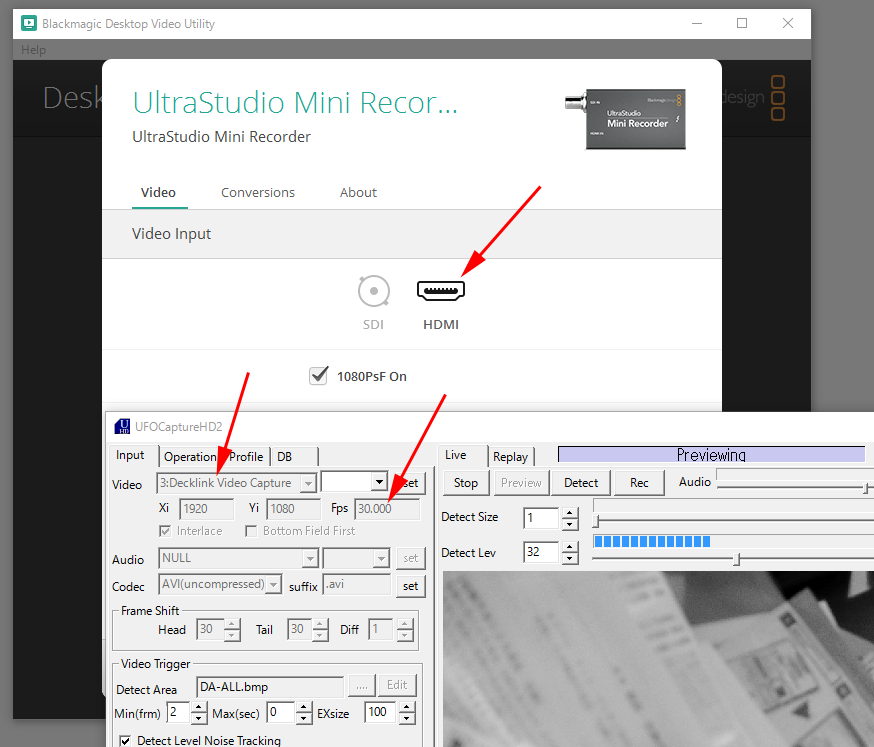Image resolution: width=874 pixels, height=747 pixels.
Task: Click the Stop button
Action: tap(466, 483)
